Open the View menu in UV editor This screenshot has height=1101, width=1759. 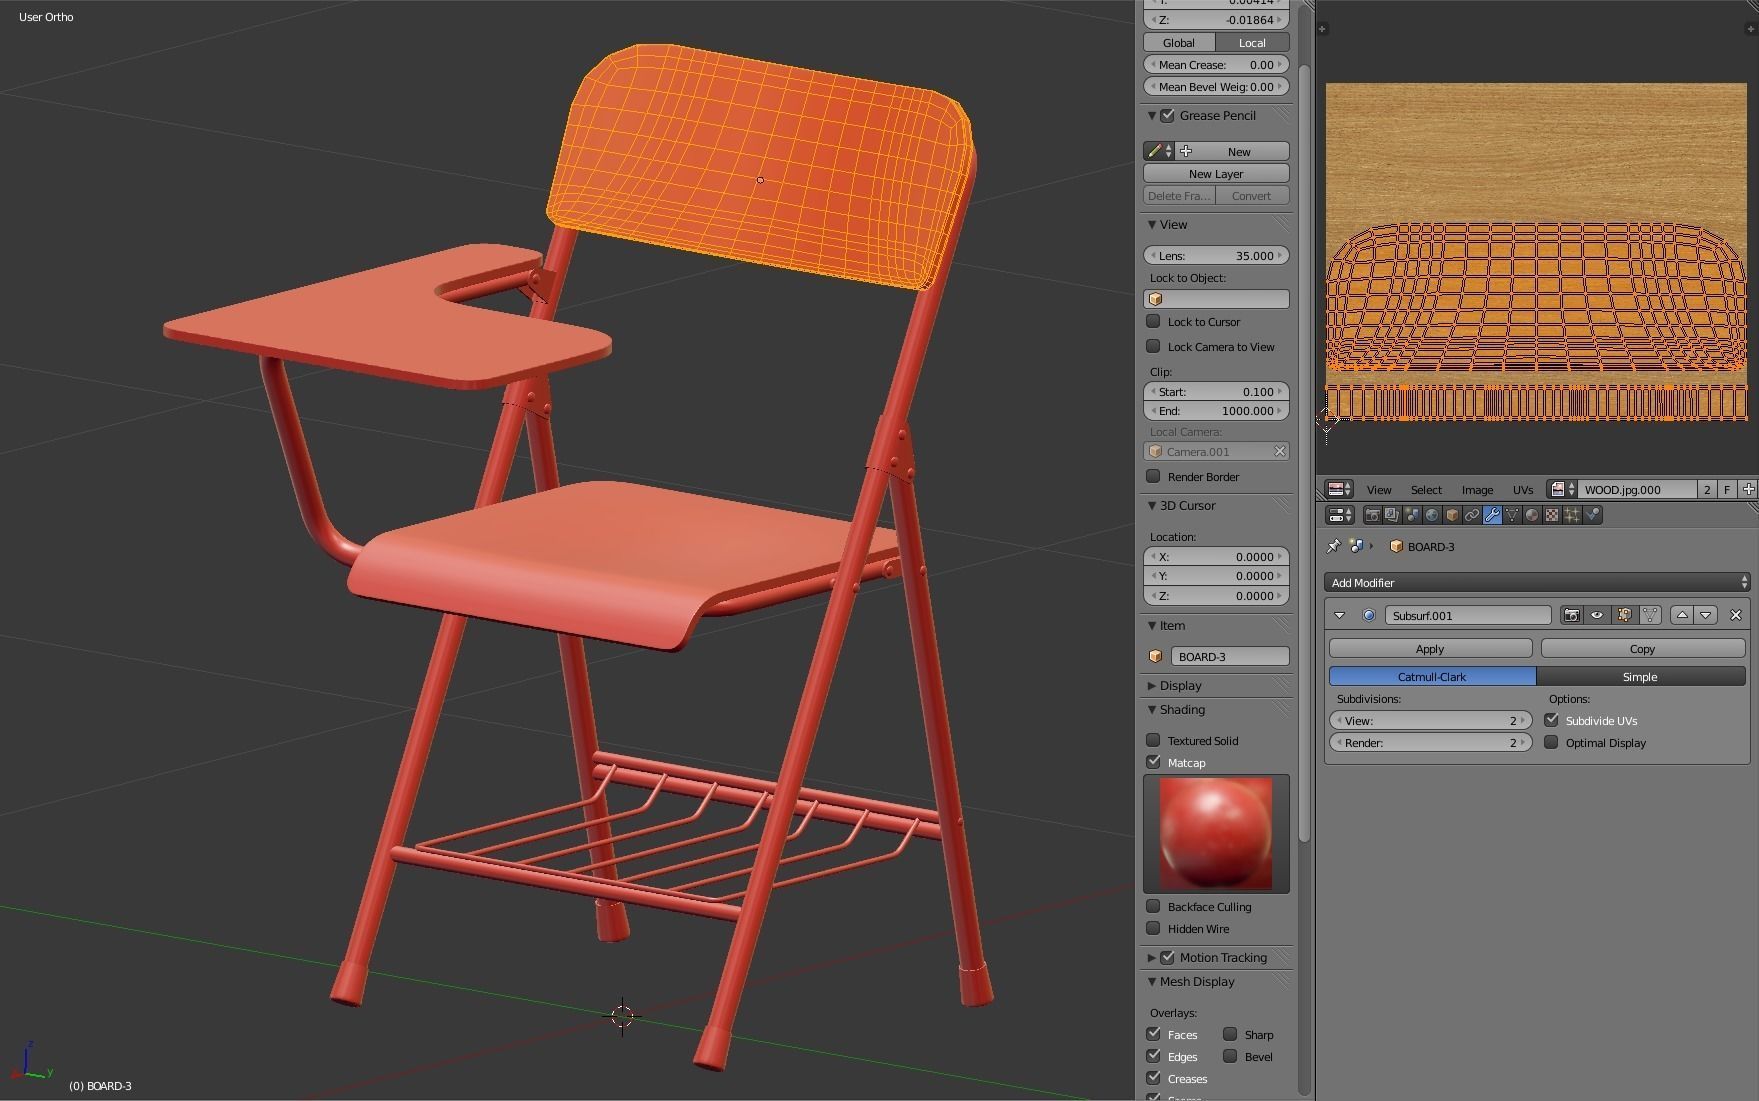1379,489
